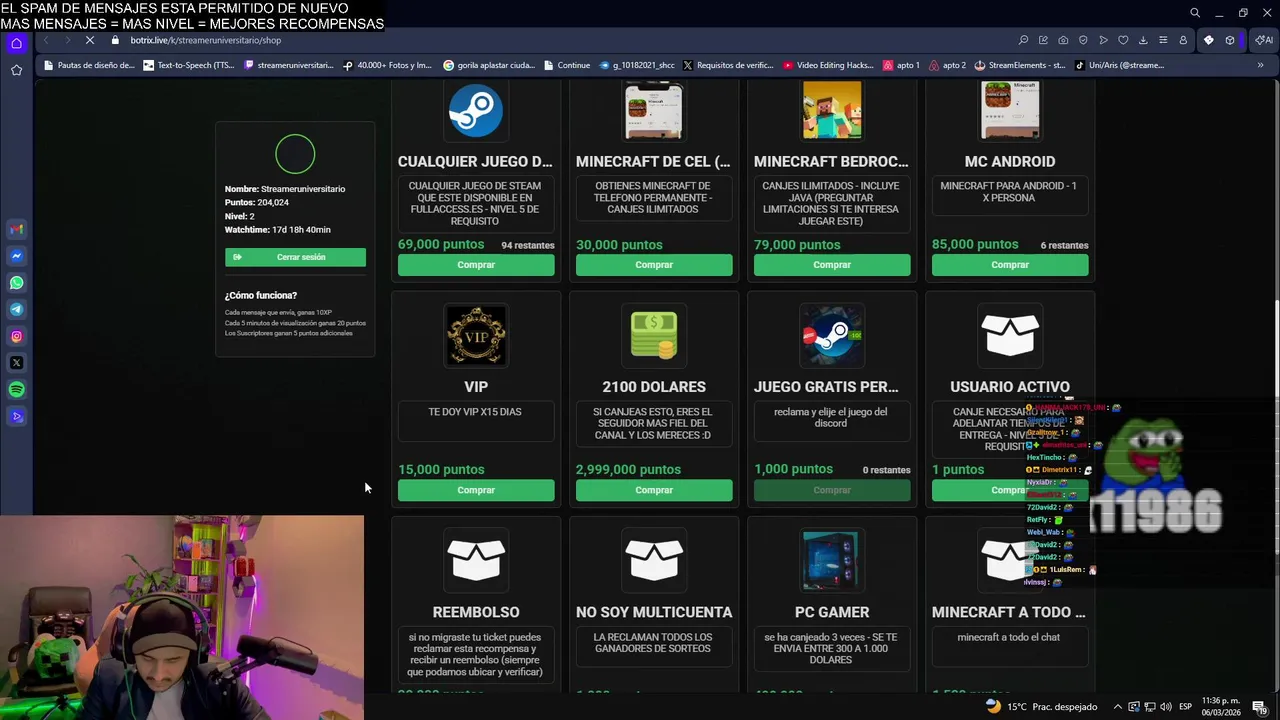Open the Uni/Aris TikTok bookmark
Screen dimensions: 1280x720
click(1119, 65)
